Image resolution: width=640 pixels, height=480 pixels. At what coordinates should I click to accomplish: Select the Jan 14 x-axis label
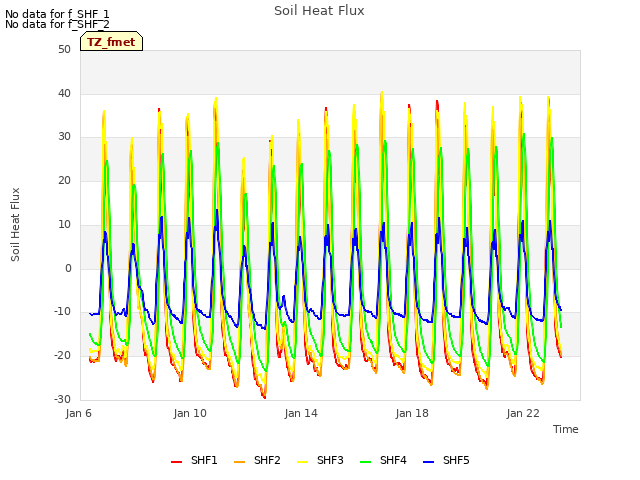[x=301, y=413]
